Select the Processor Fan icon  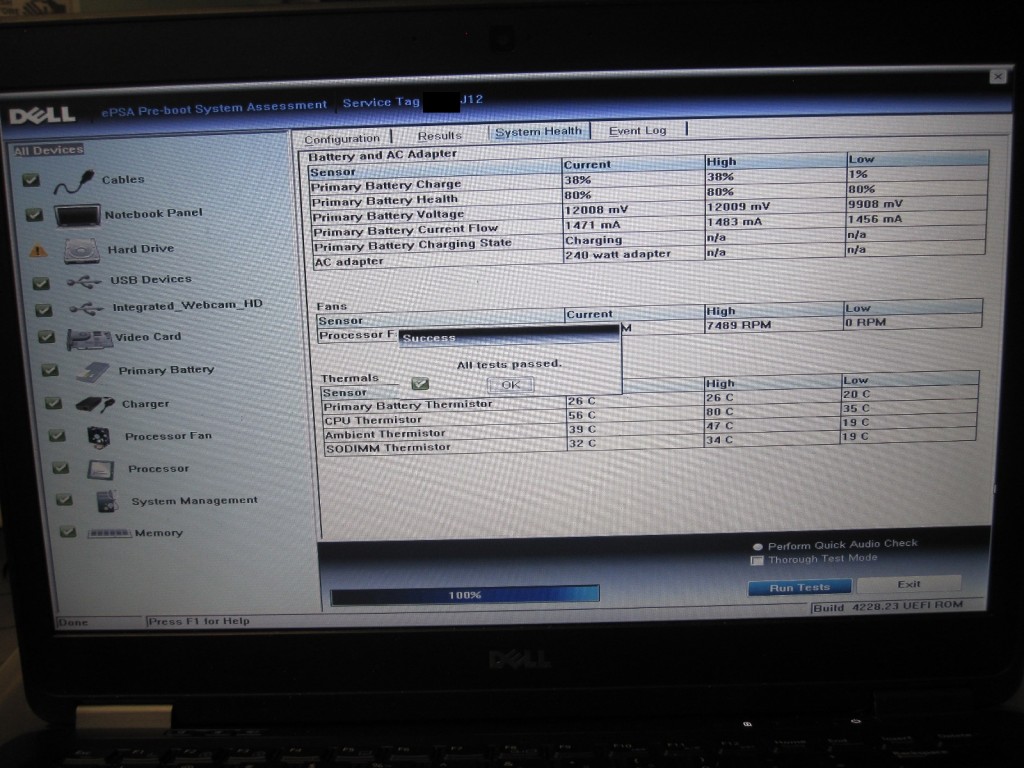tap(99, 437)
